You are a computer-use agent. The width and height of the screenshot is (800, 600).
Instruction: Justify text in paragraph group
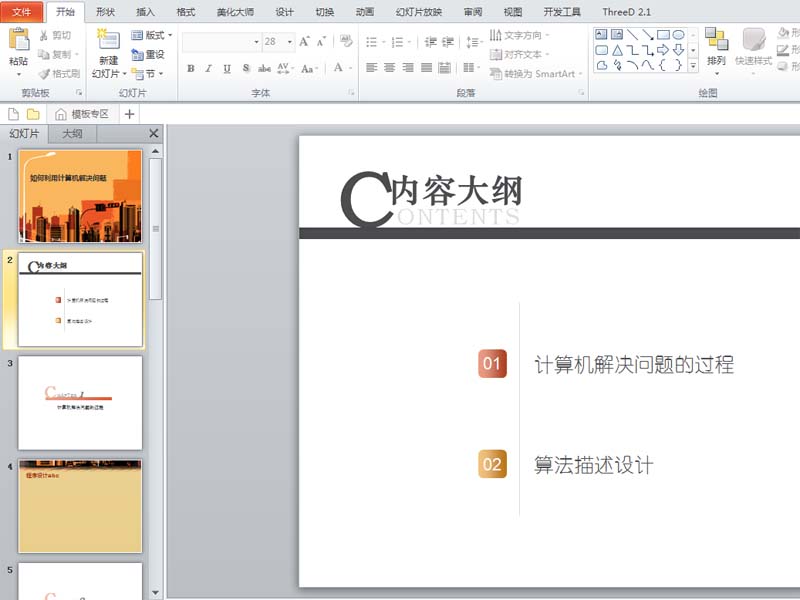[427, 67]
